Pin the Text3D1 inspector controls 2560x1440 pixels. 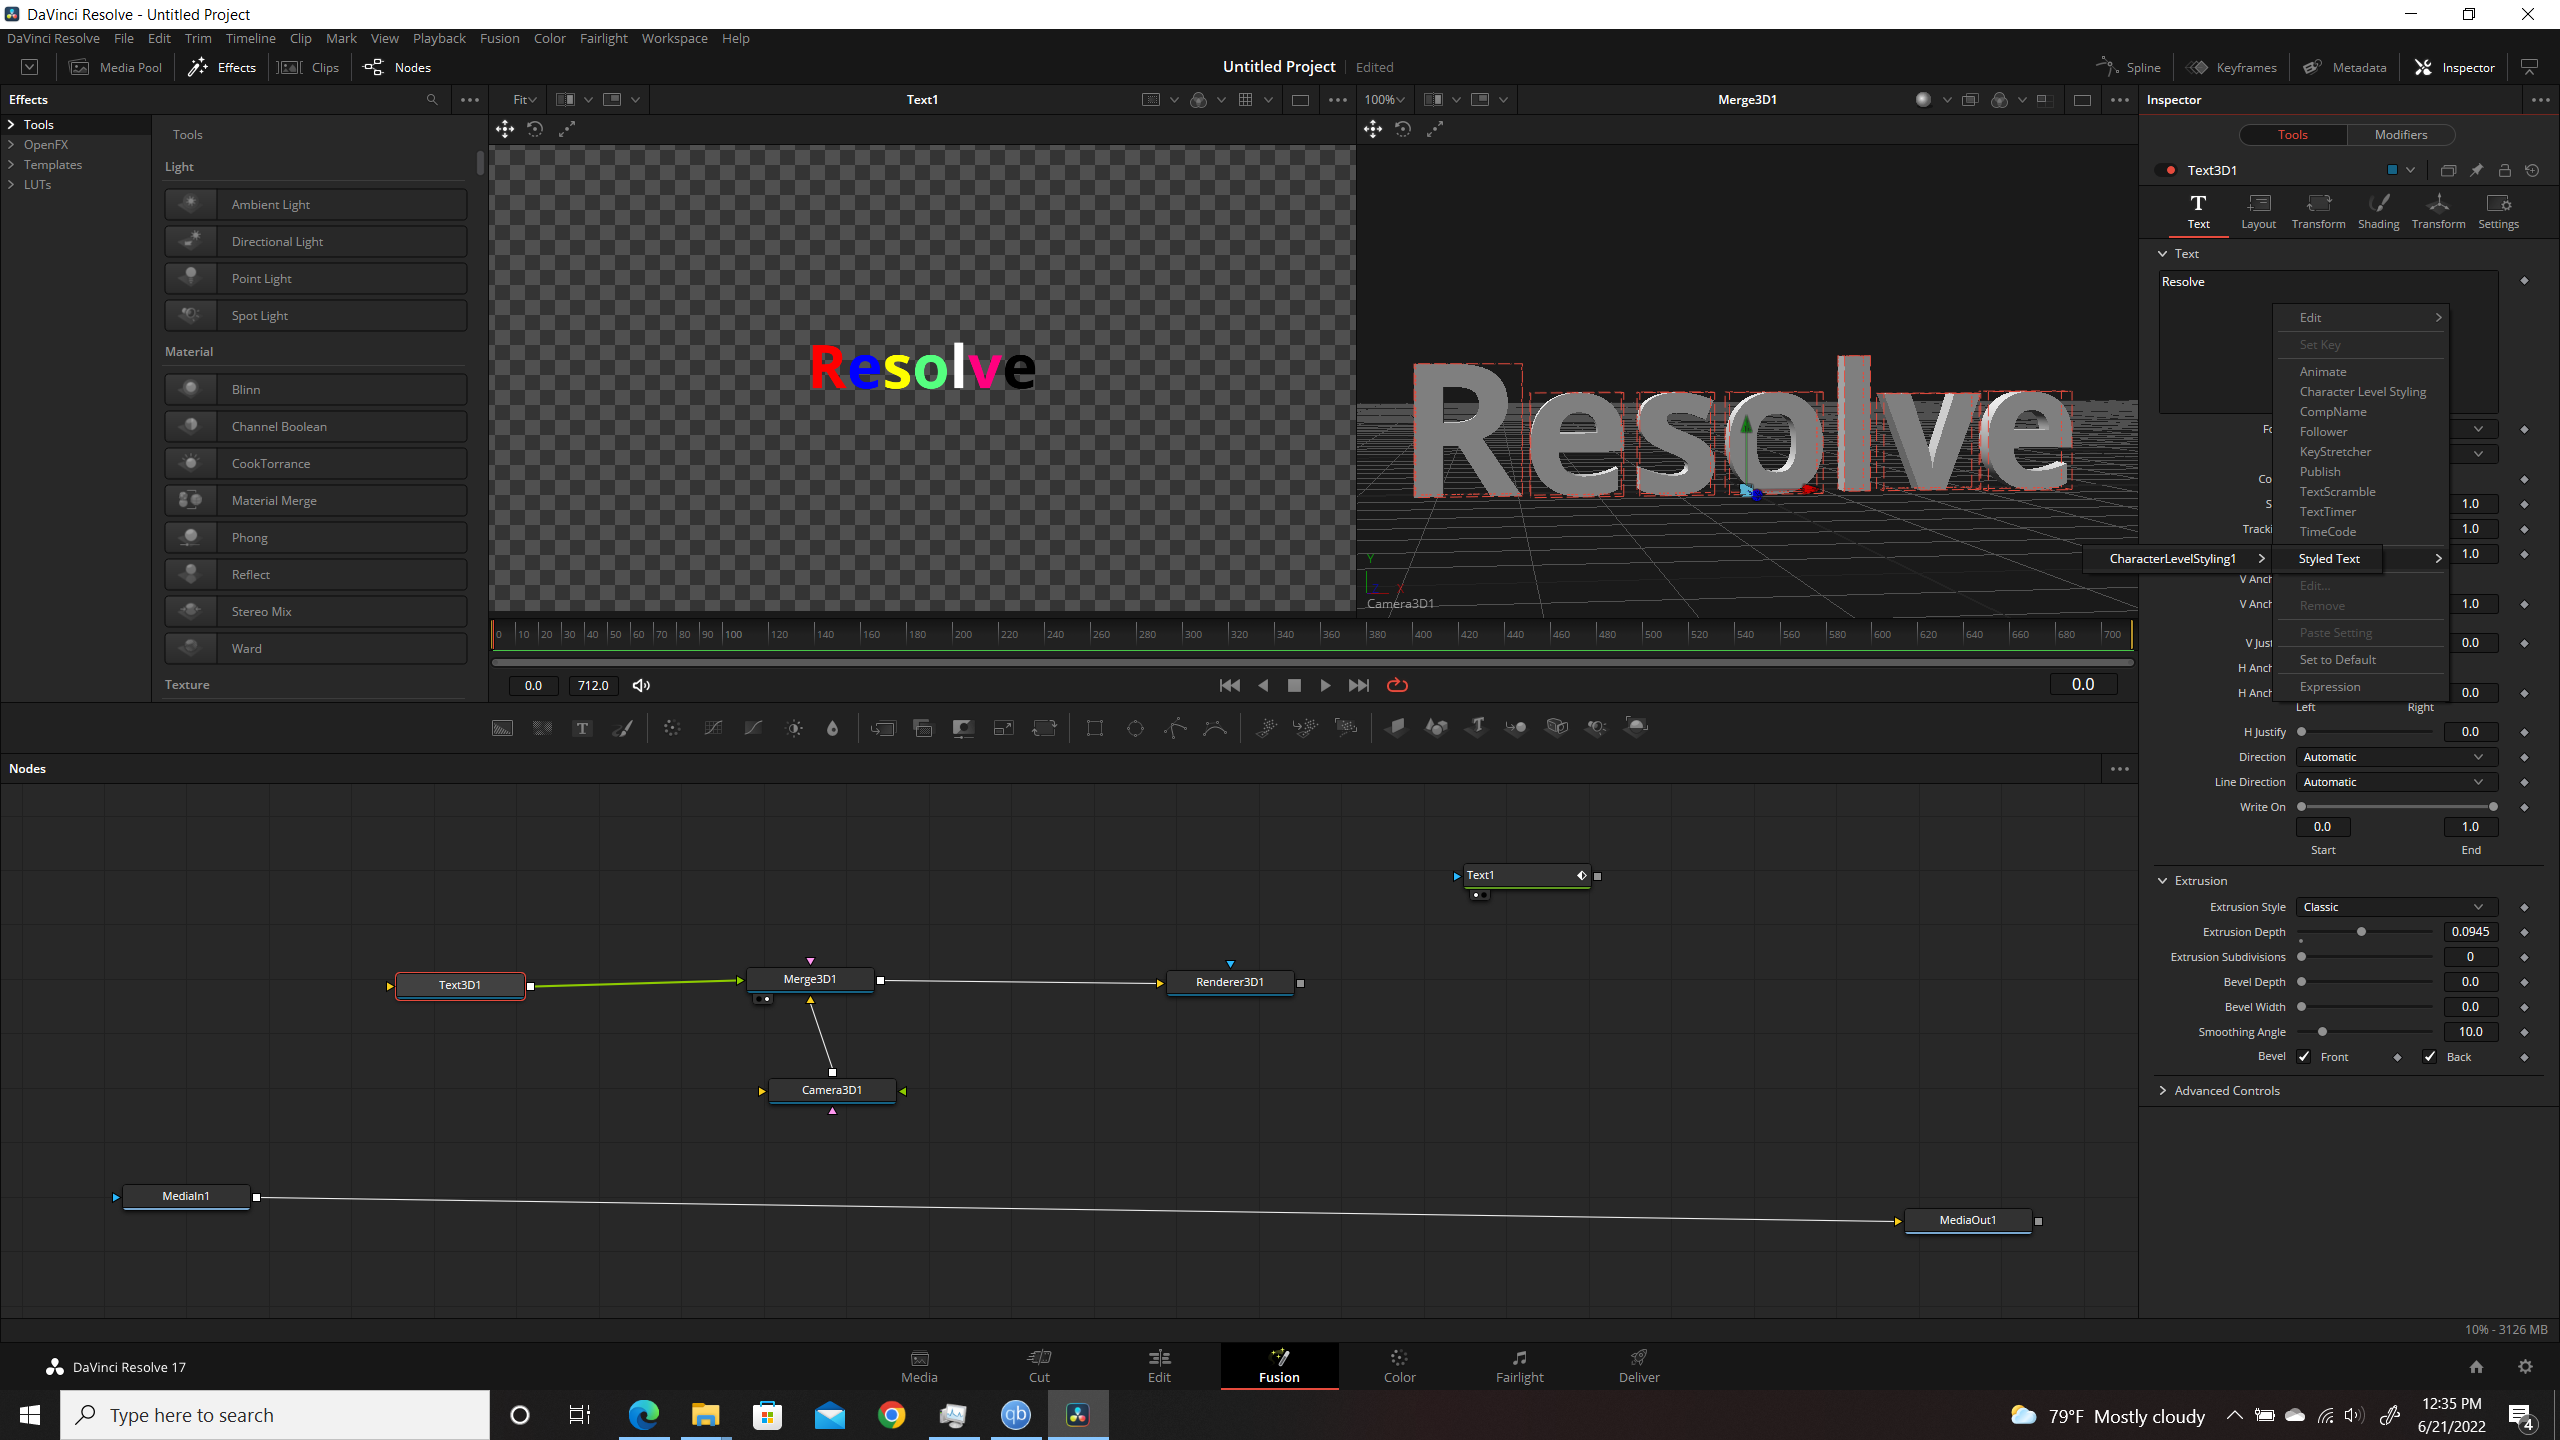pyautogui.click(x=2476, y=171)
